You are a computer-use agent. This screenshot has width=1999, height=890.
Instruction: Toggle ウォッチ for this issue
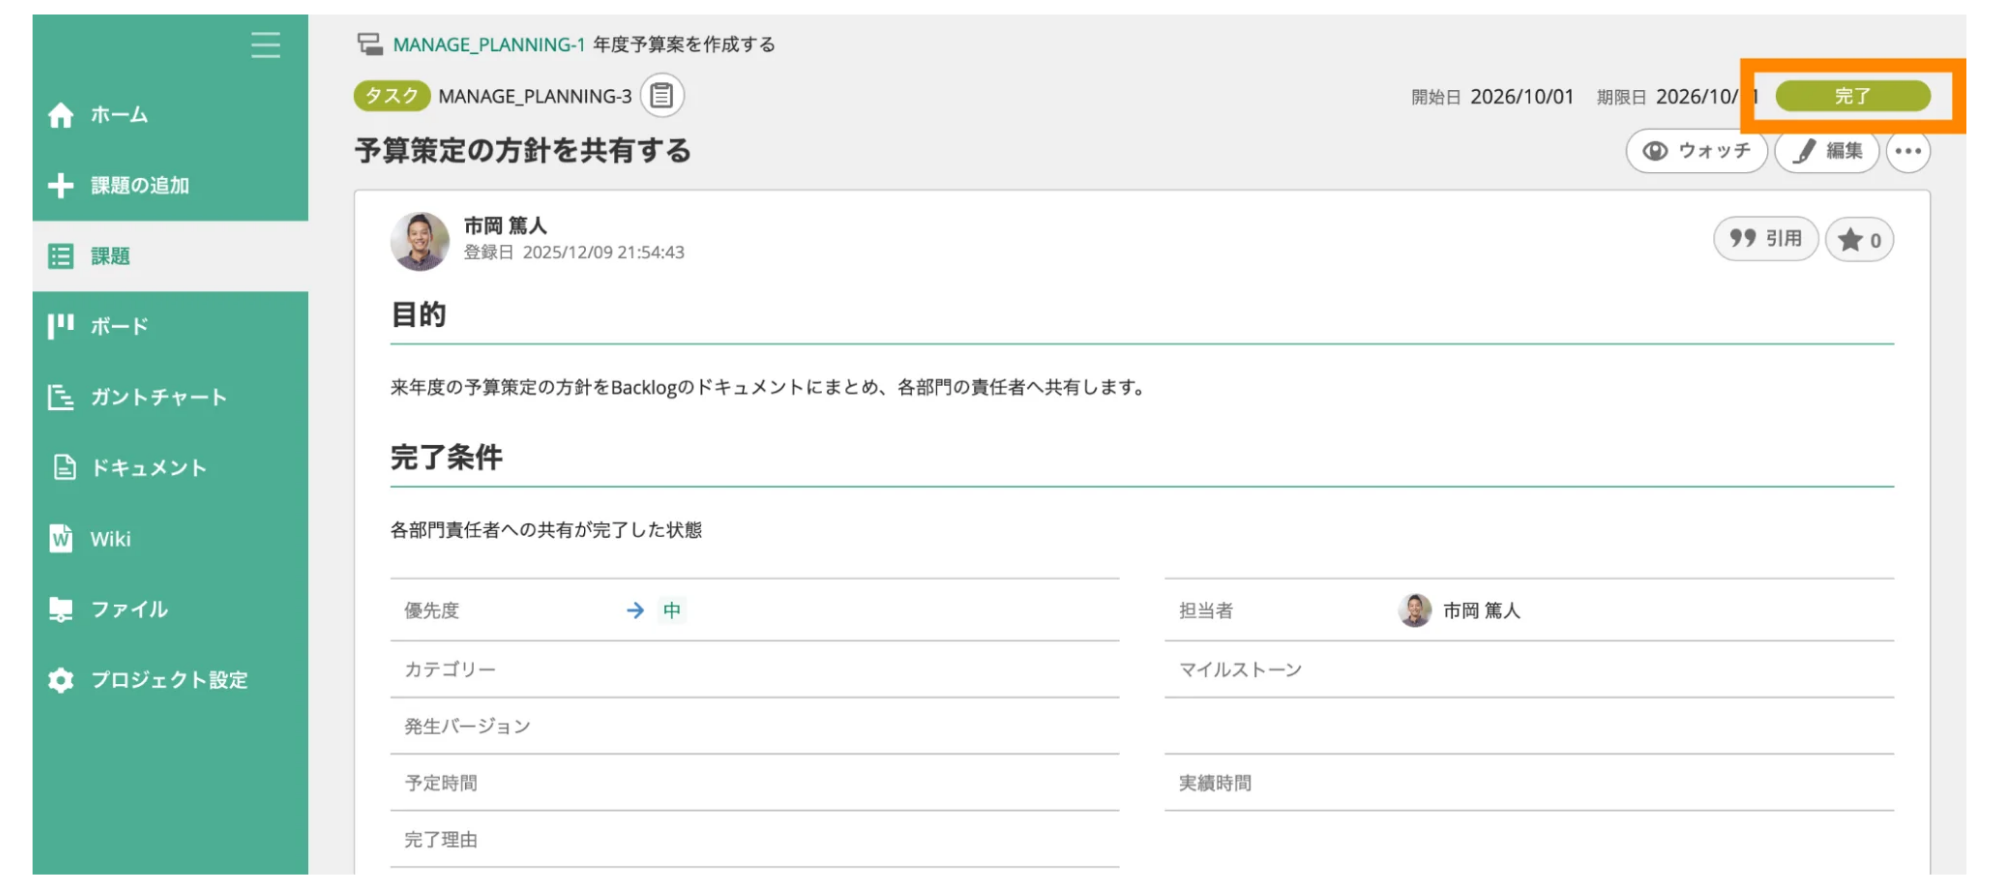(x=1697, y=151)
